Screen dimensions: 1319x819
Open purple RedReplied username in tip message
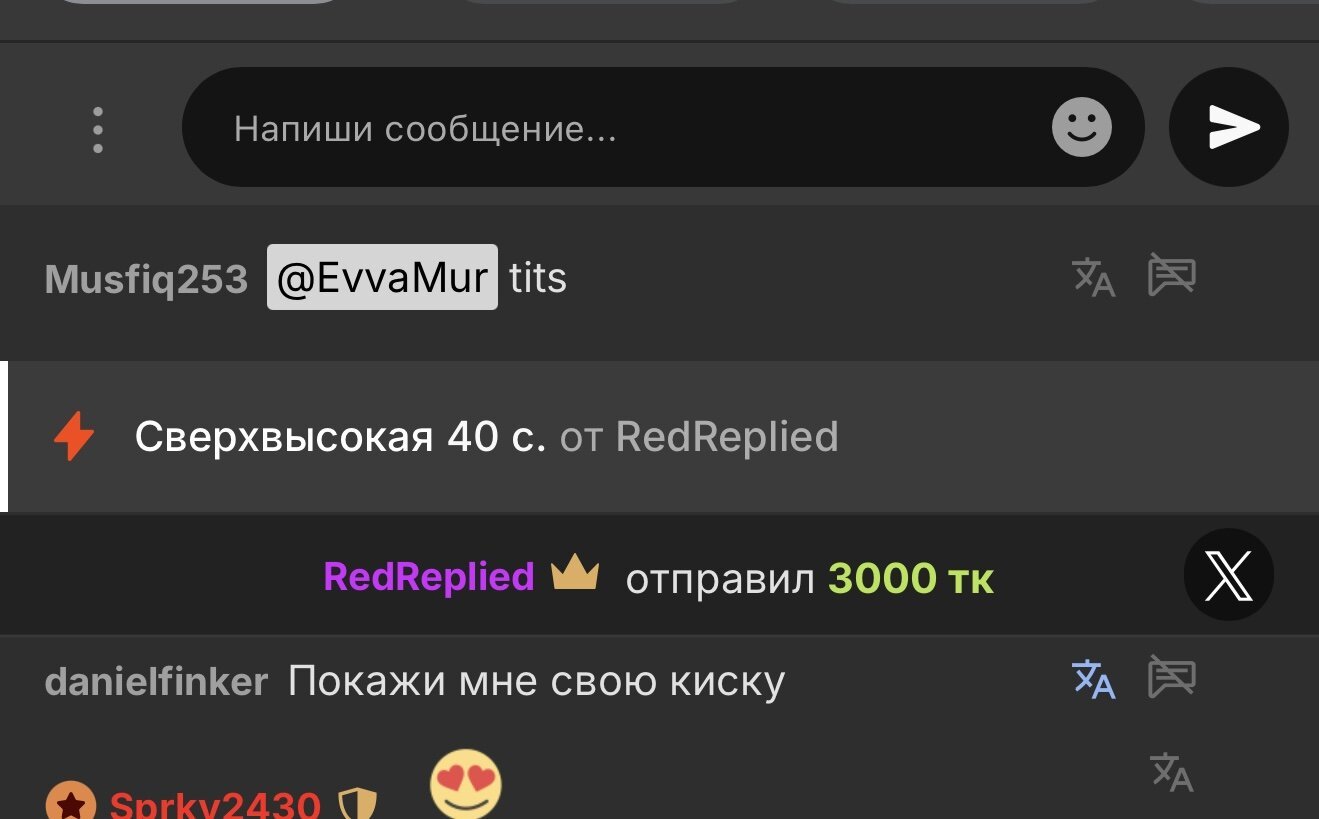point(429,577)
